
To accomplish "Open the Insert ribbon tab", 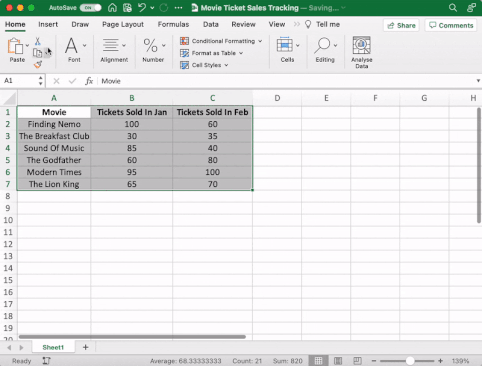I will 48,24.
